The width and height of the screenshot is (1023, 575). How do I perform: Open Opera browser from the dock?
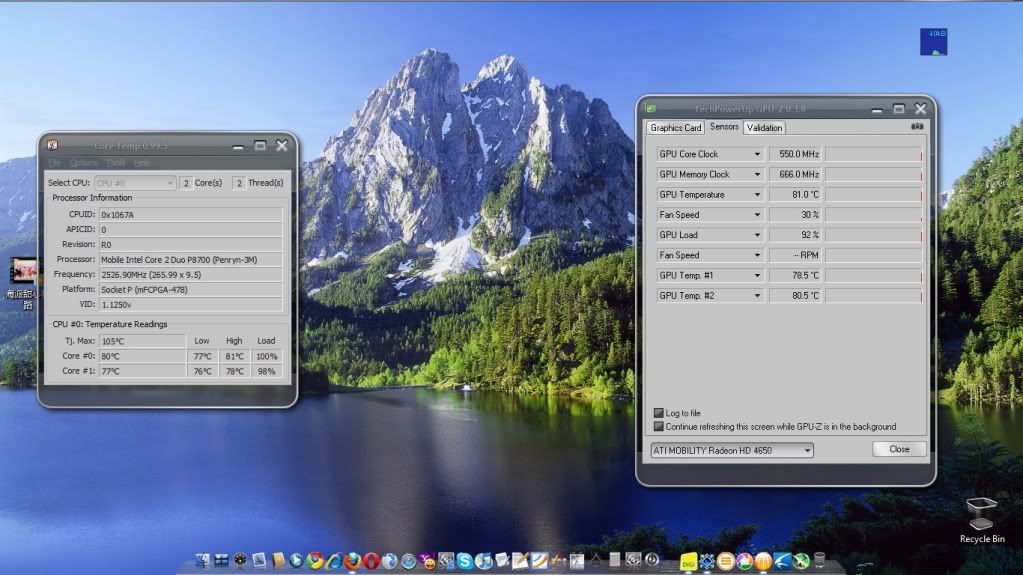(371, 561)
